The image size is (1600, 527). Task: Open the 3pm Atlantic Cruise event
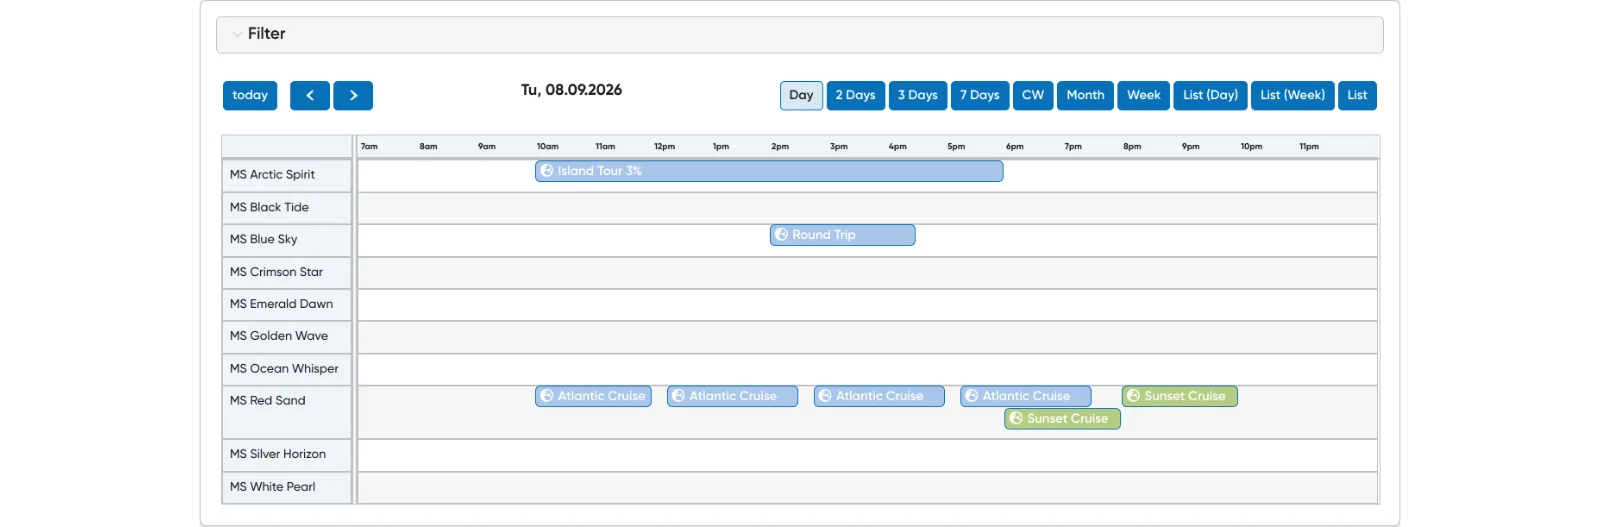(879, 396)
